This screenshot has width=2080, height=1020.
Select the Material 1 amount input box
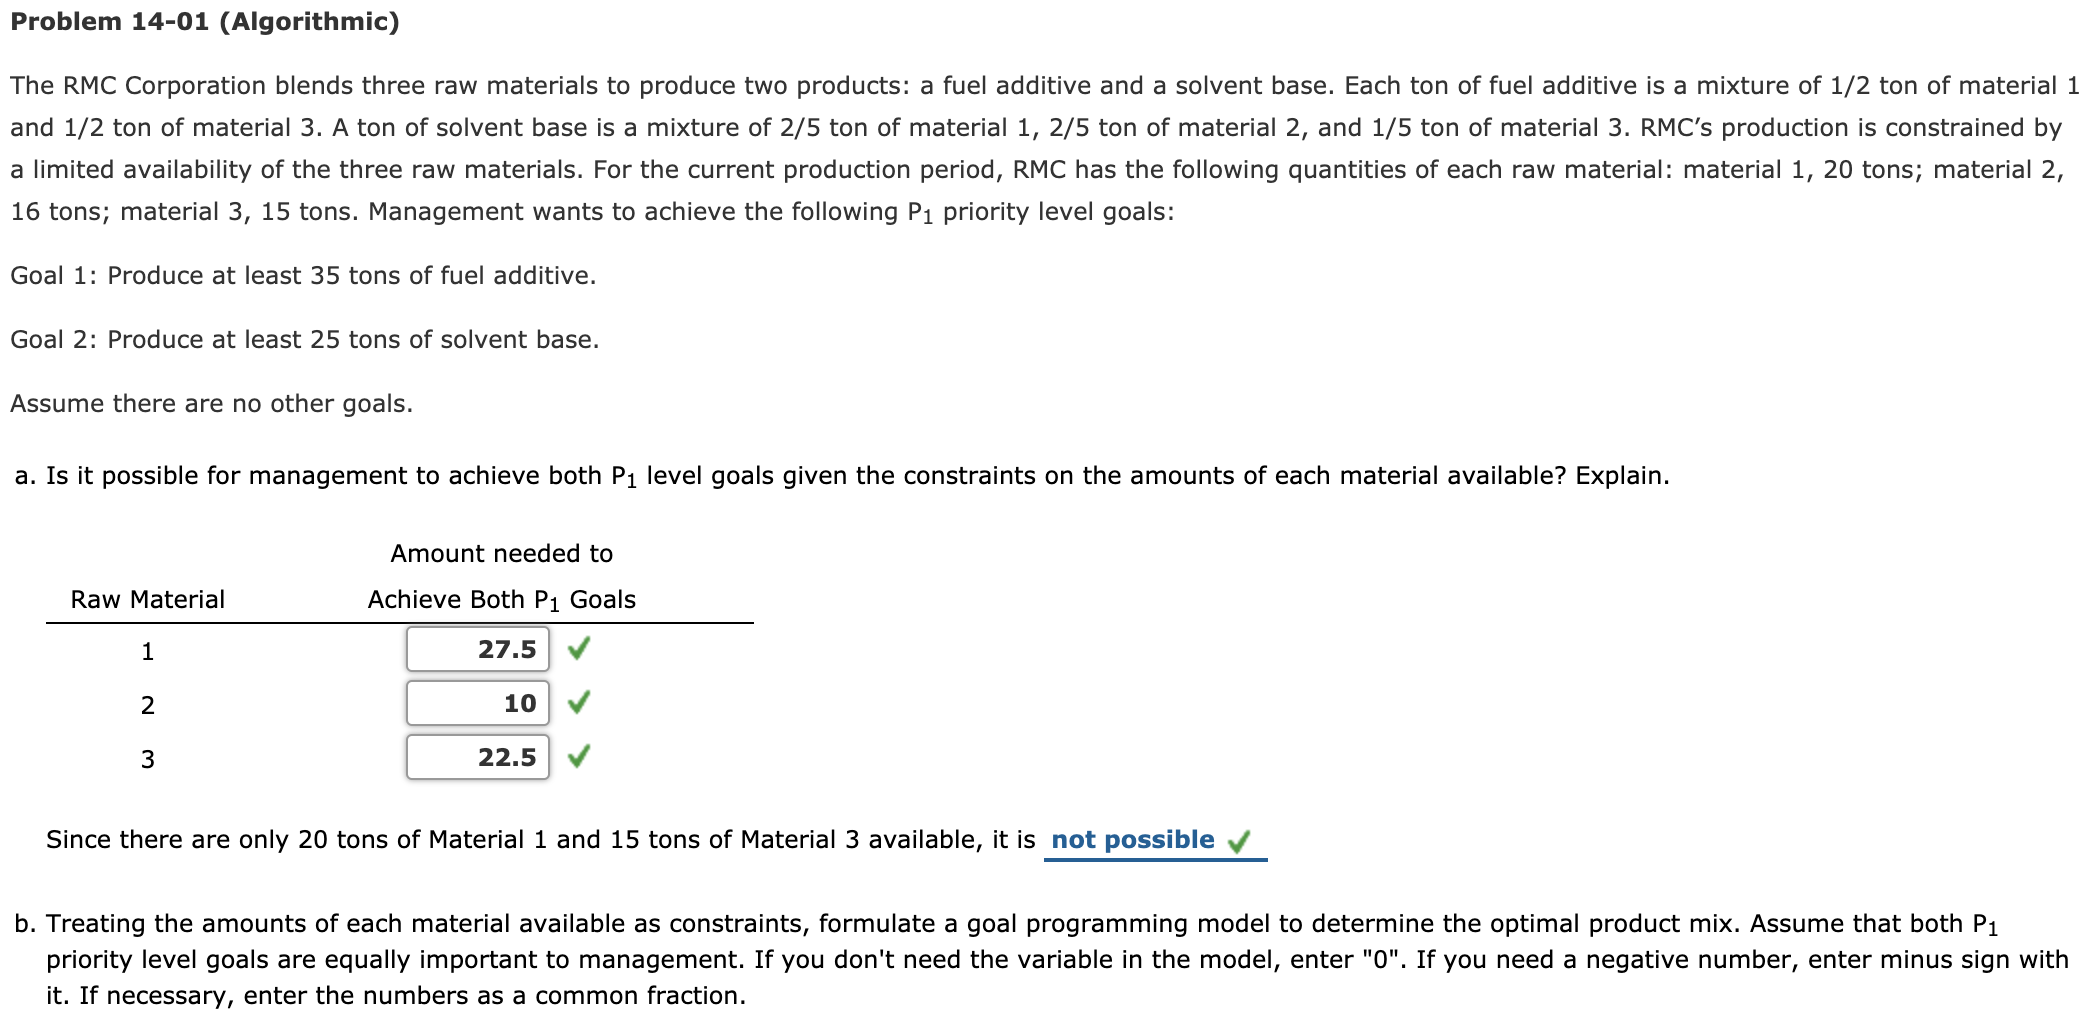click(477, 648)
